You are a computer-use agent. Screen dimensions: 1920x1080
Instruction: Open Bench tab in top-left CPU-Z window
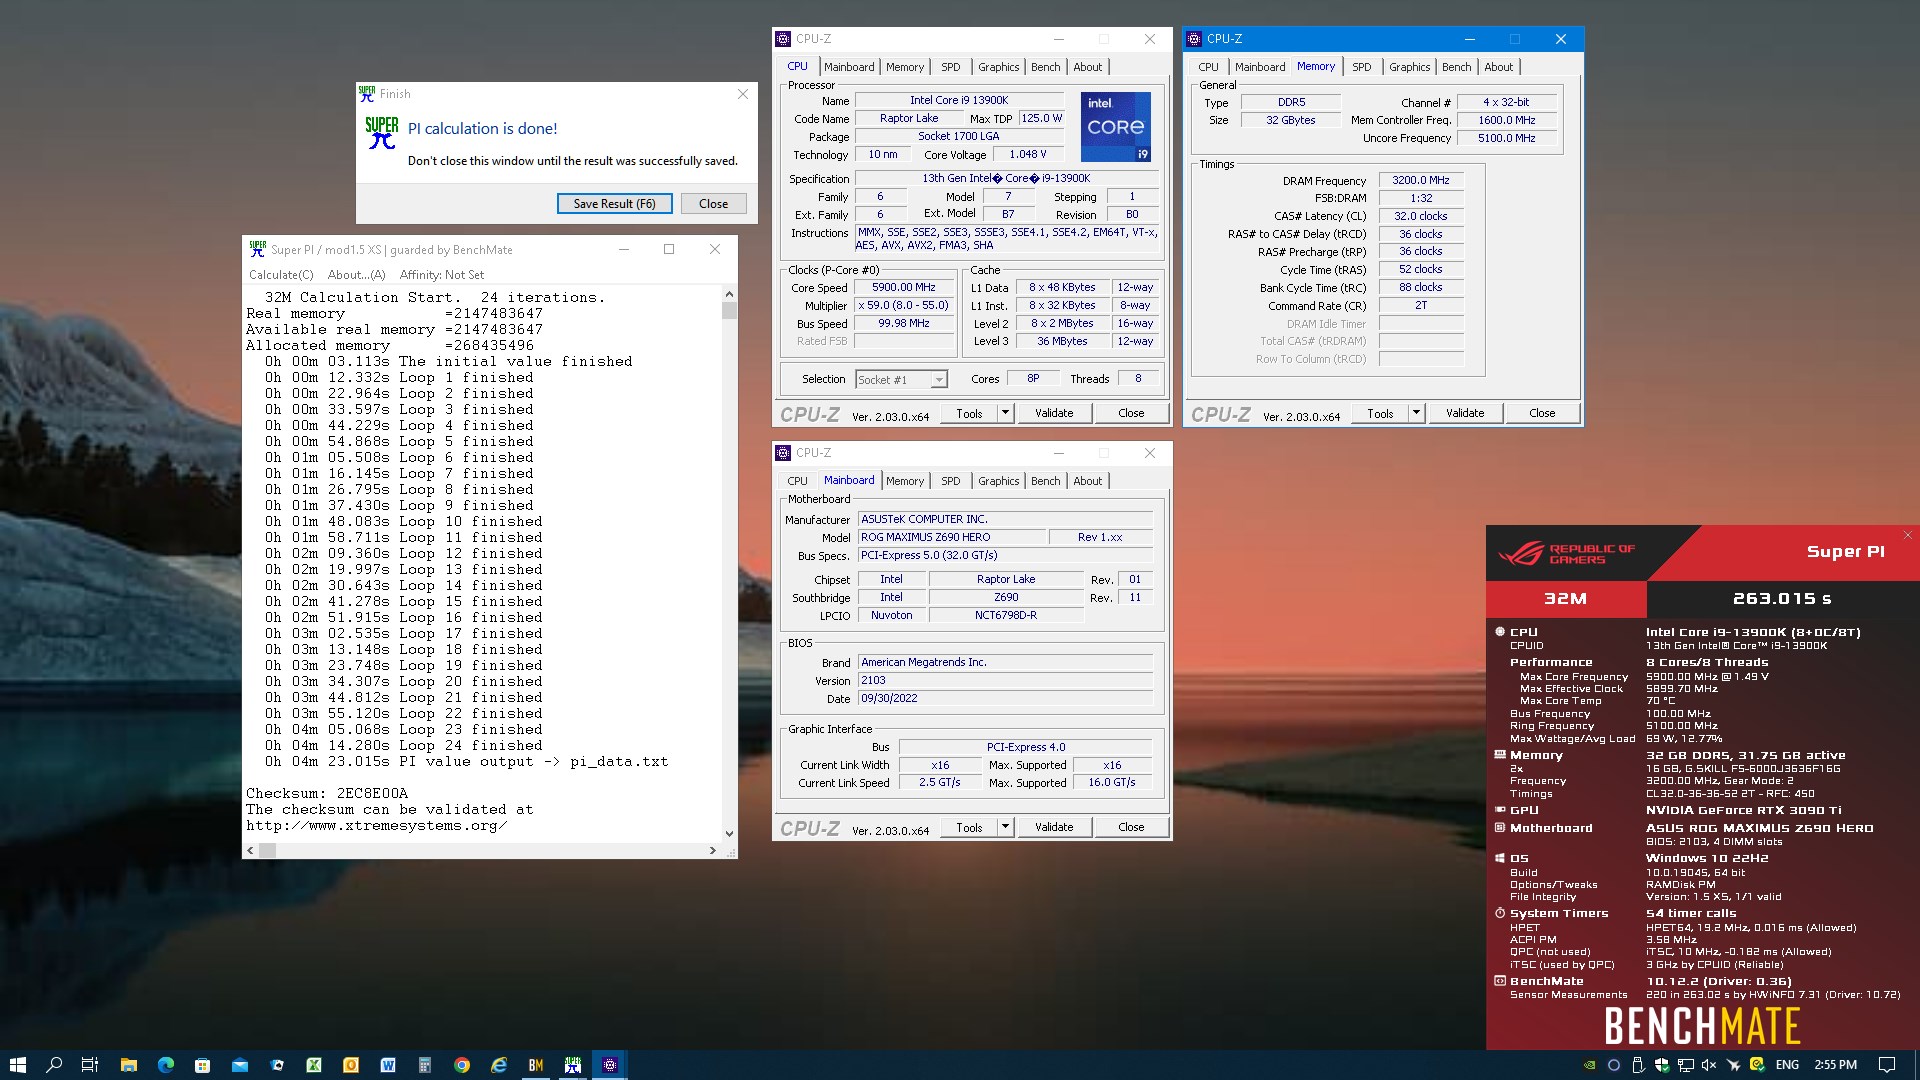1046,67
